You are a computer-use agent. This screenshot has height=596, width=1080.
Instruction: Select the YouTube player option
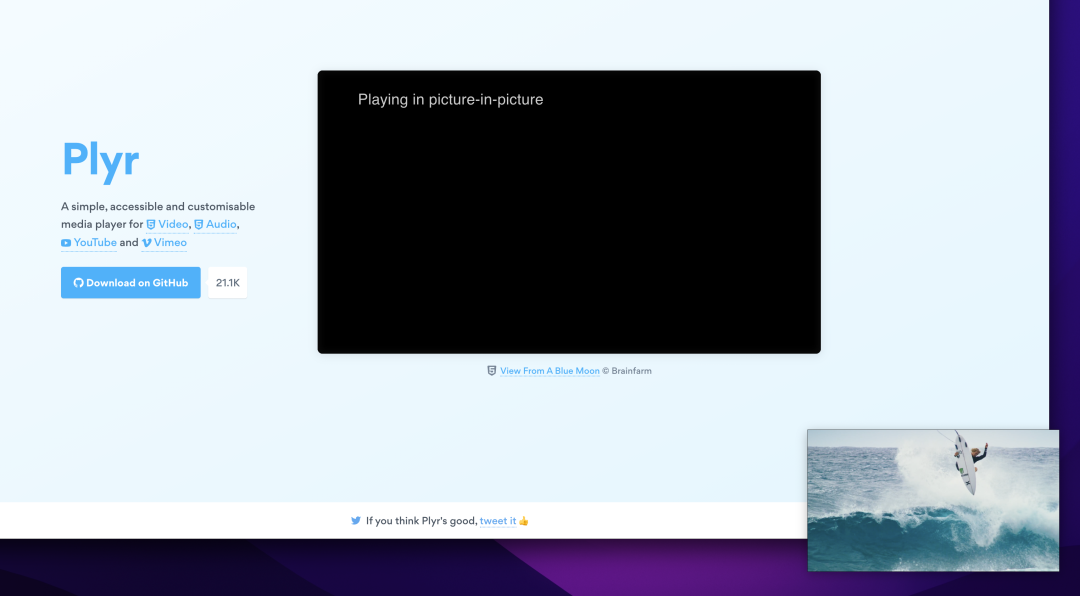pyautogui.click(x=95, y=243)
